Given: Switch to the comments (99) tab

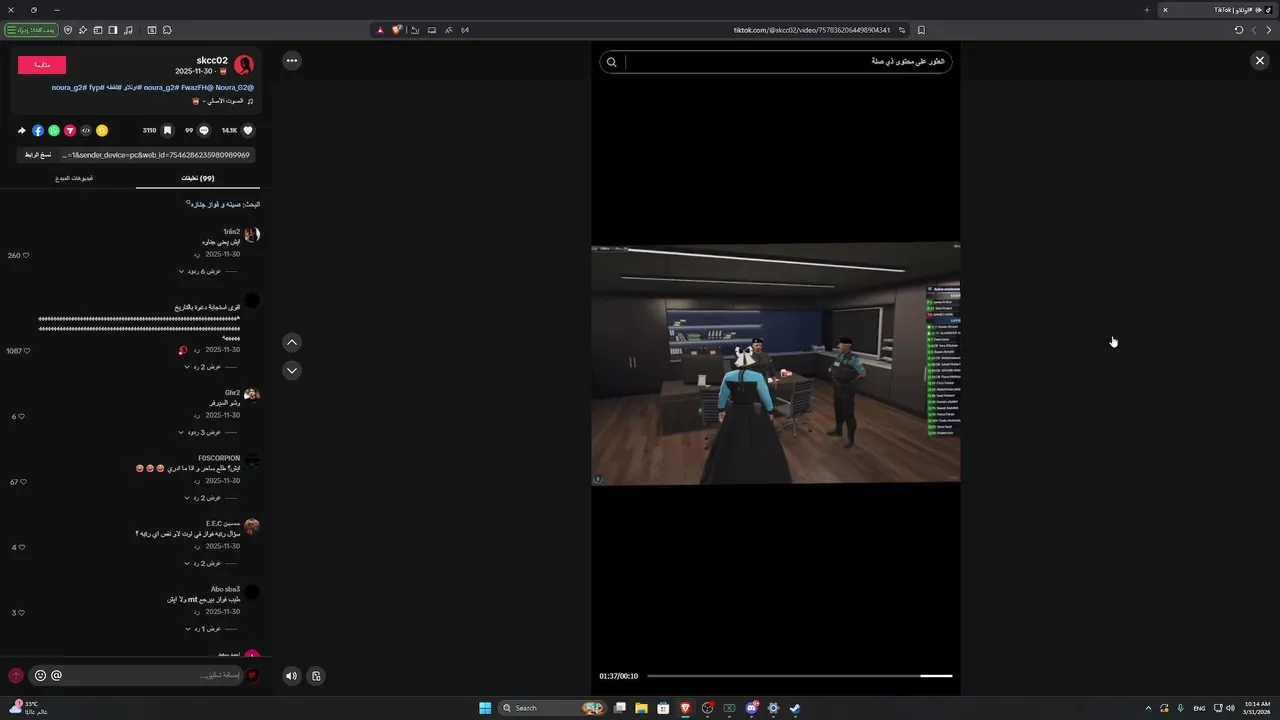Looking at the screenshot, I should pyautogui.click(x=197, y=178).
